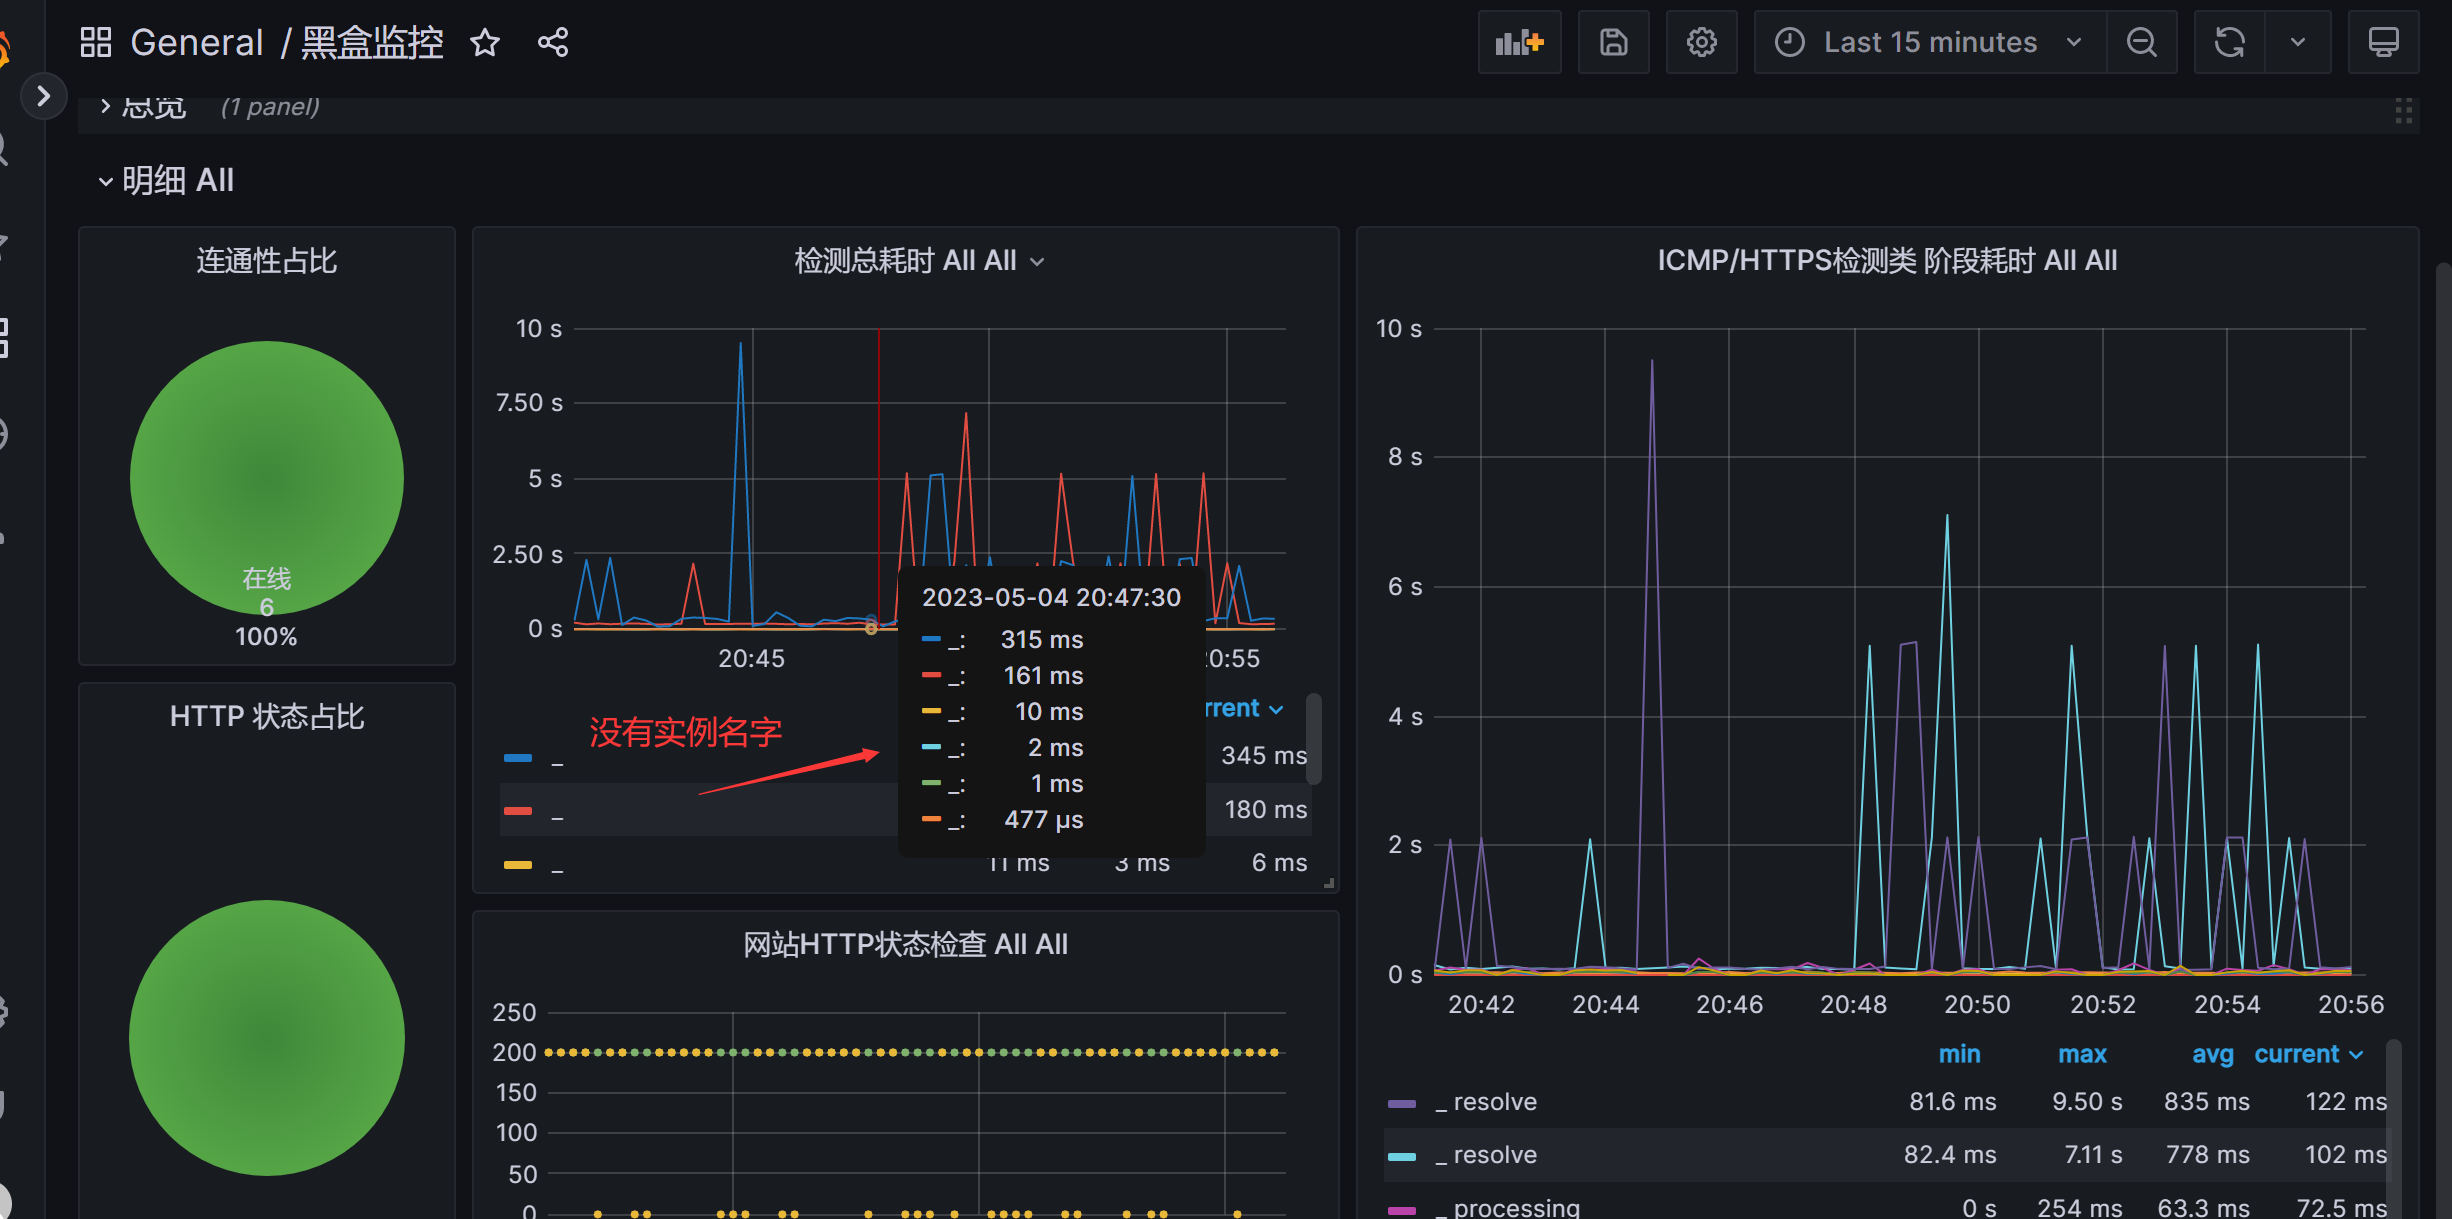Share the dashboard
2452x1219 pixels.
553,43
